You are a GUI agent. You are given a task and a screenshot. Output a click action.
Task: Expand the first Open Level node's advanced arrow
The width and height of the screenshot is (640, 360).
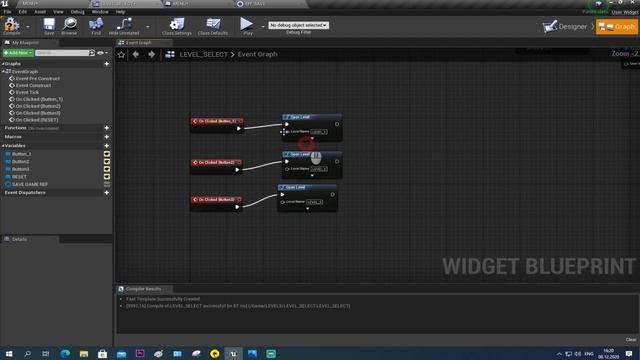coord(312,138)
